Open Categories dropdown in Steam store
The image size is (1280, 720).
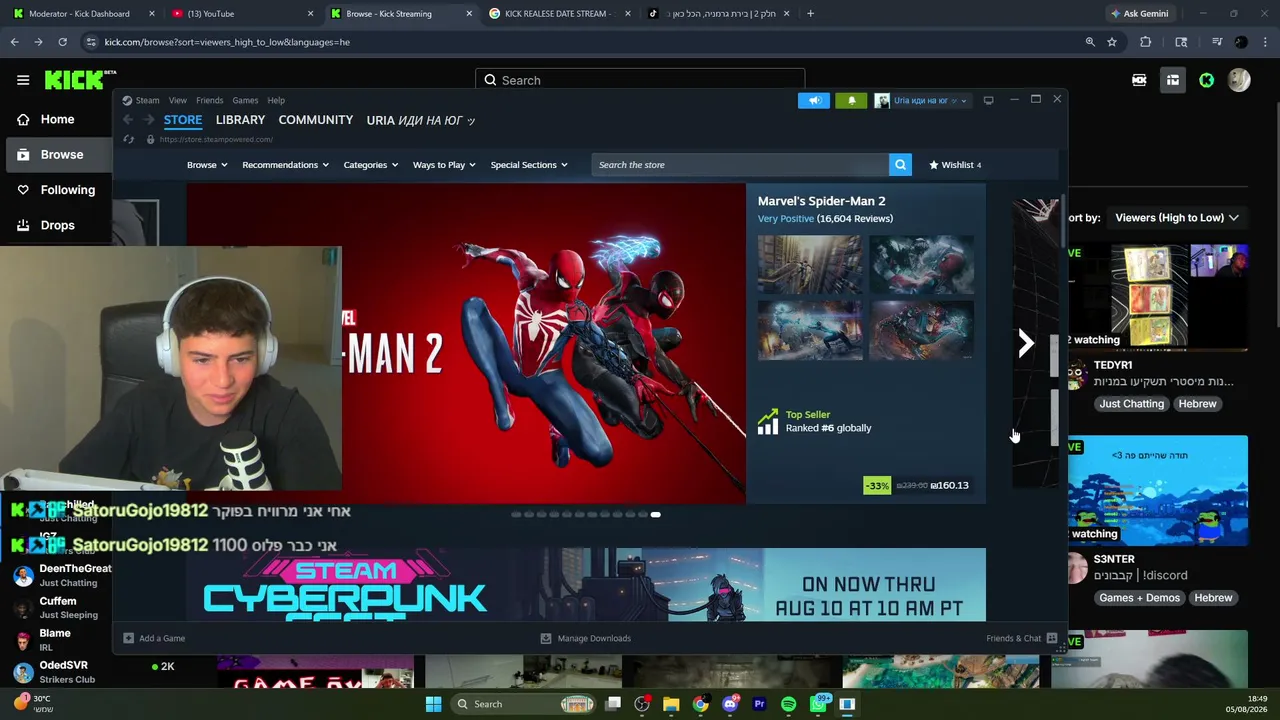click(371, 165)
